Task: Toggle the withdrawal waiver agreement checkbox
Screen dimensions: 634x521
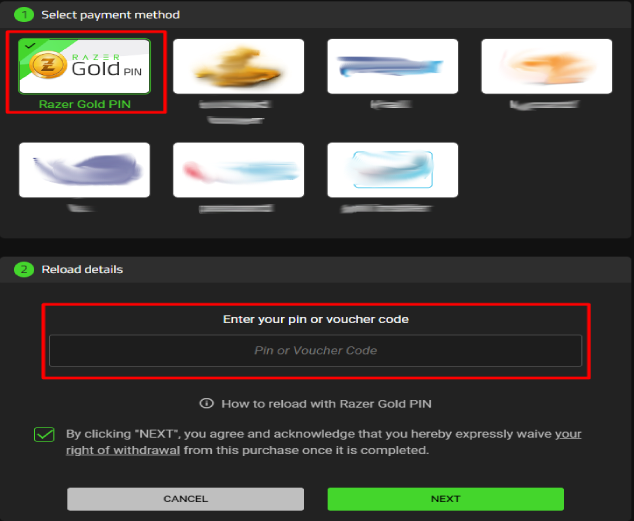Action: point(44,435)
